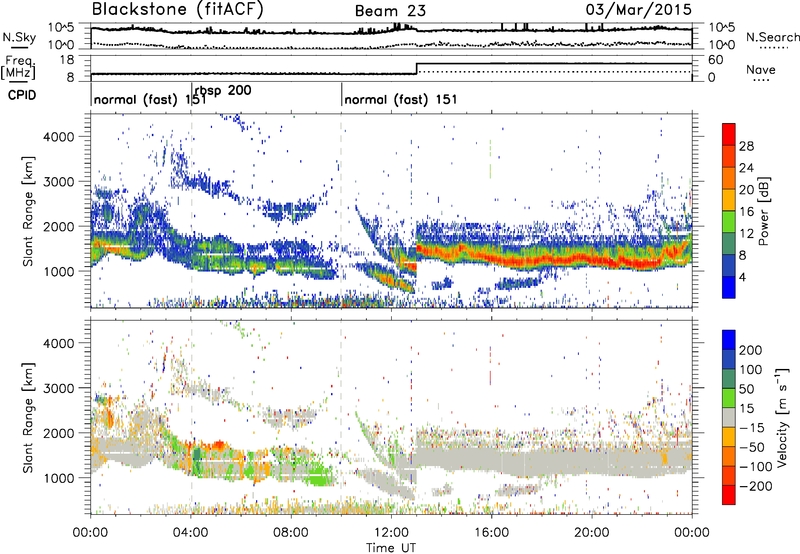
Task: Click the first 'normal (fast) 151' label
Action: (x=150, y=99)
